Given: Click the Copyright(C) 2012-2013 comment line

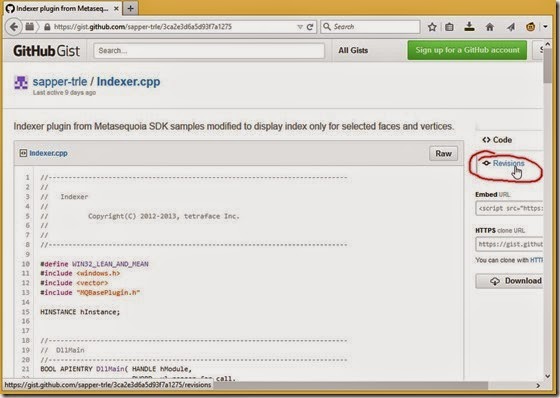Looking at the screenshot, I should [x=140, y=216].
